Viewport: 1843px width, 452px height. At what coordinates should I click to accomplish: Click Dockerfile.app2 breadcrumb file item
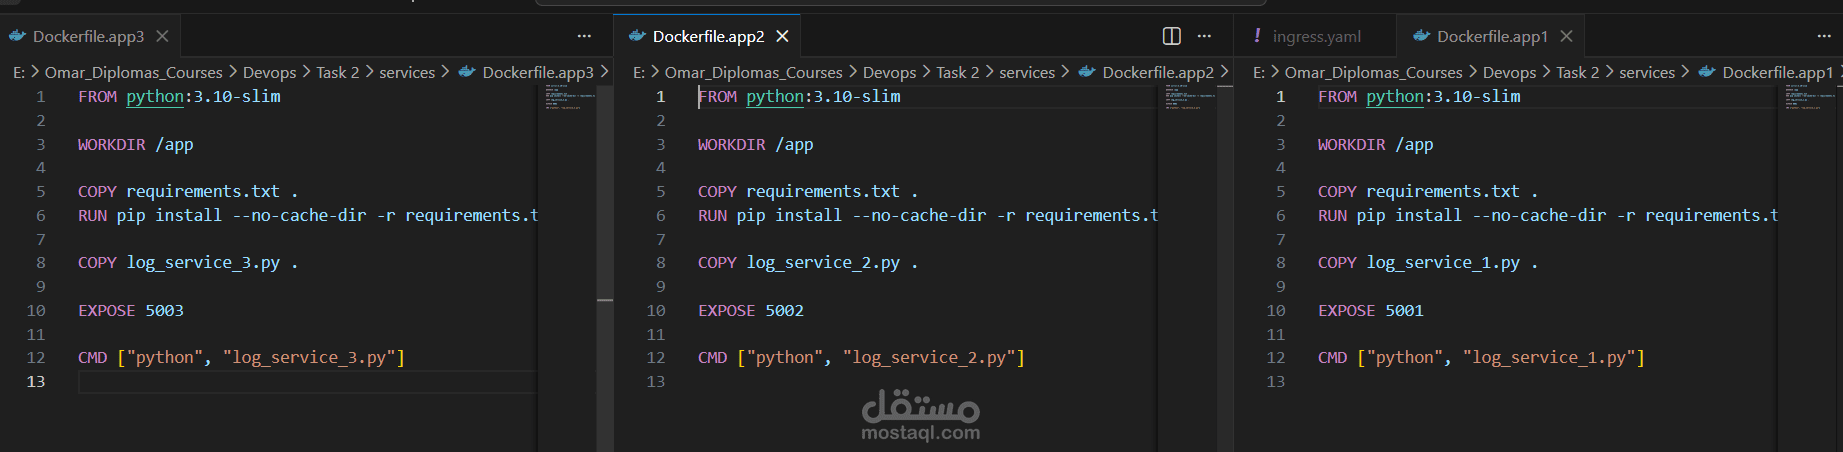pos(1157,72)
